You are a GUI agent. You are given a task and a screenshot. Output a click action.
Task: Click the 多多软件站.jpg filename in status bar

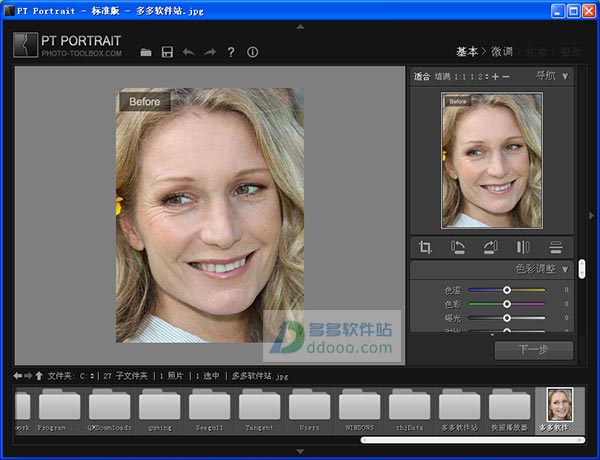coord(260,376)
